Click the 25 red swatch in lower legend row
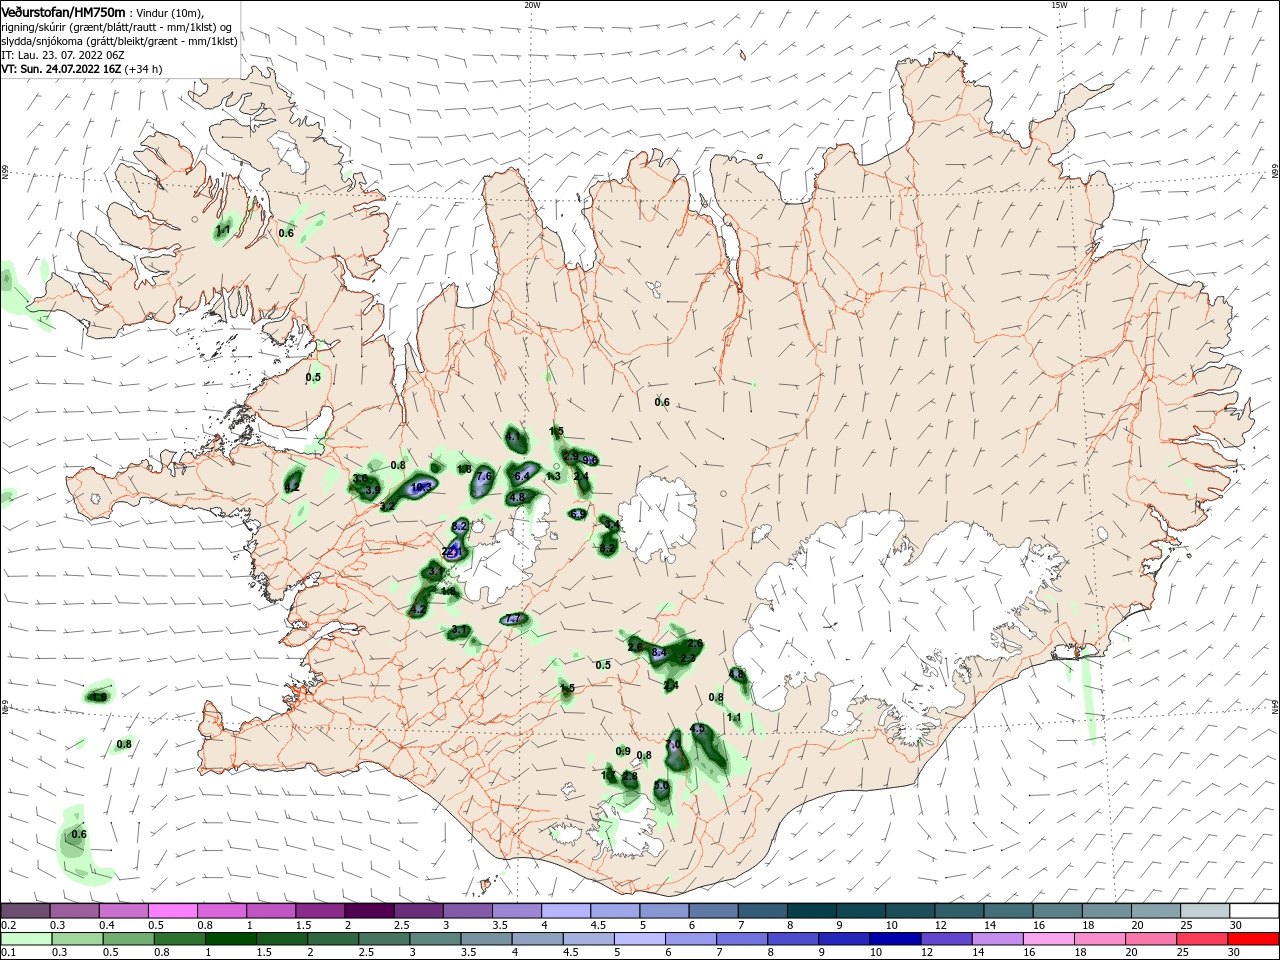This screenshot has height=960, width=1280. tap(1201, 939)
